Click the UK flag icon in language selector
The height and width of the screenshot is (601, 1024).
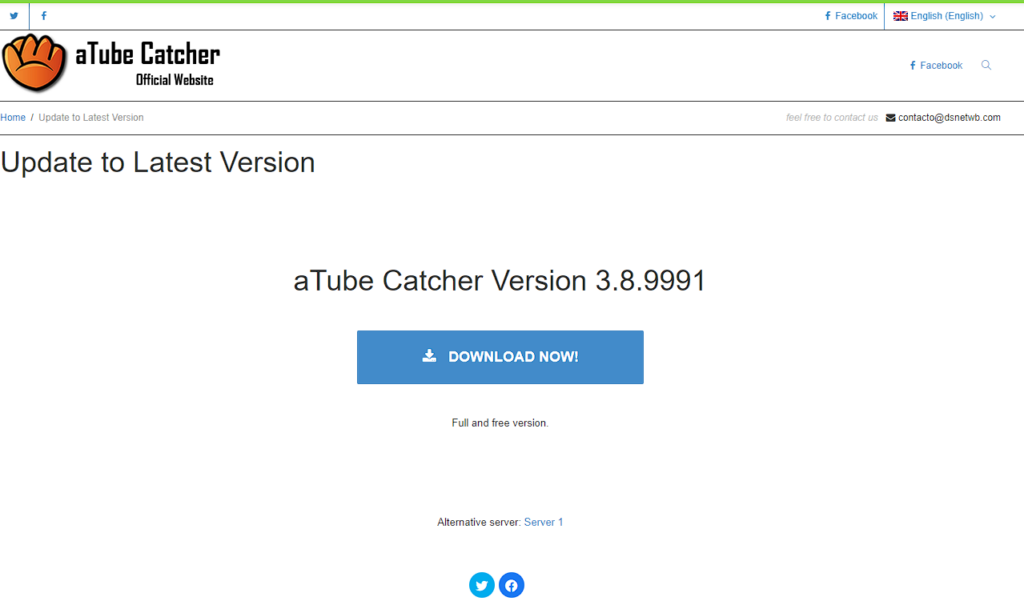(x=900, y=16)
